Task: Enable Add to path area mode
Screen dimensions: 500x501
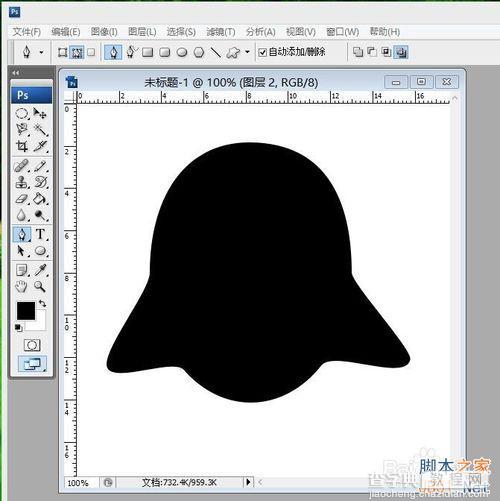Action: pyautogui.click(x=358, y=52)
